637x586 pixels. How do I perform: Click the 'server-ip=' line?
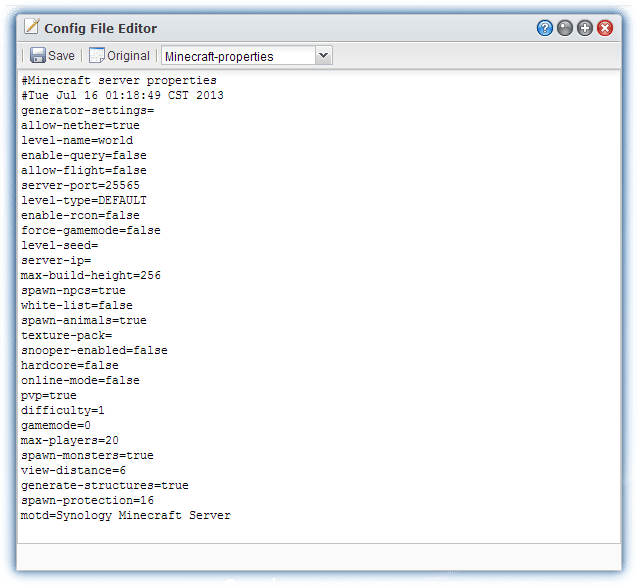[56, 260]
